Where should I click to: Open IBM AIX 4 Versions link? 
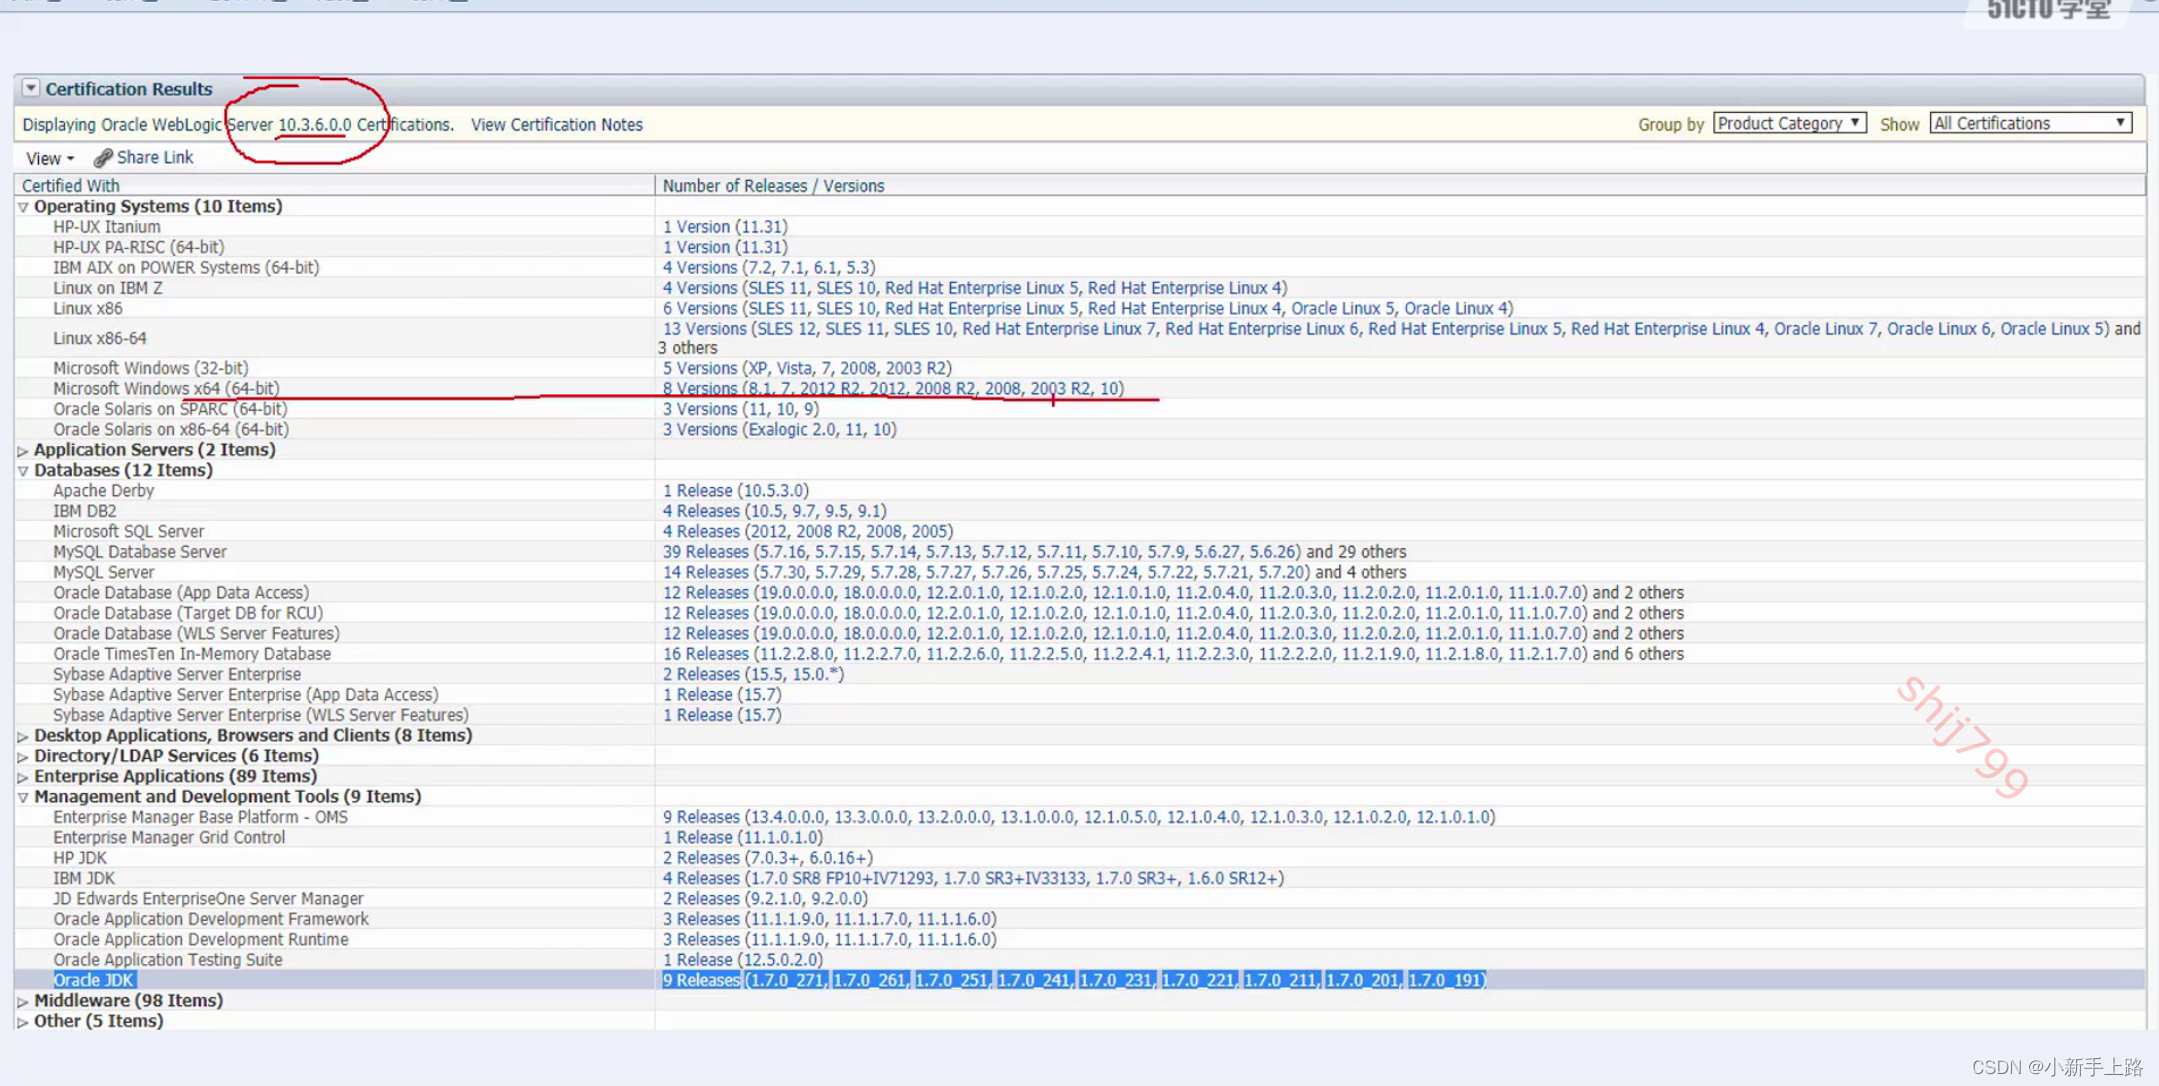pos(769,268)
